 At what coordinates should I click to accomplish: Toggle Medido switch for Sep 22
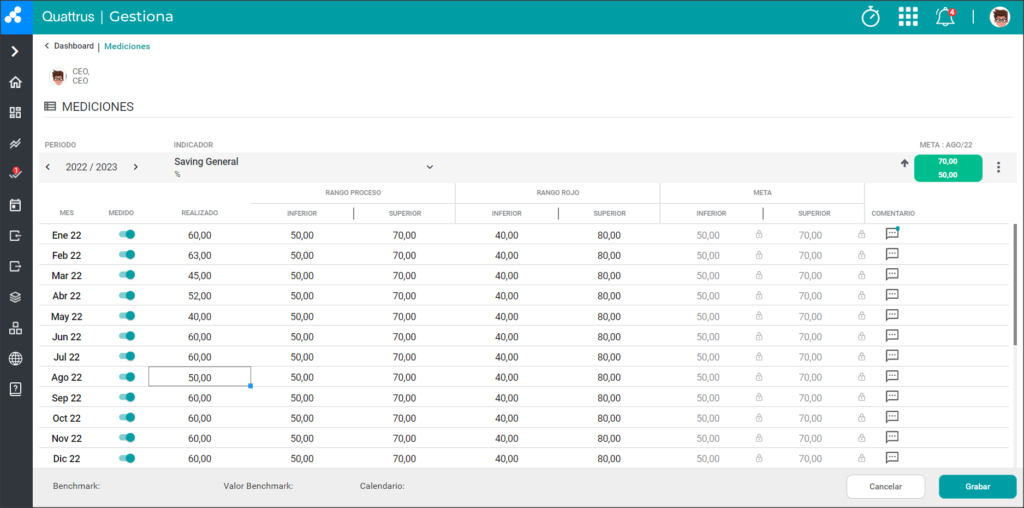point(127,397)
